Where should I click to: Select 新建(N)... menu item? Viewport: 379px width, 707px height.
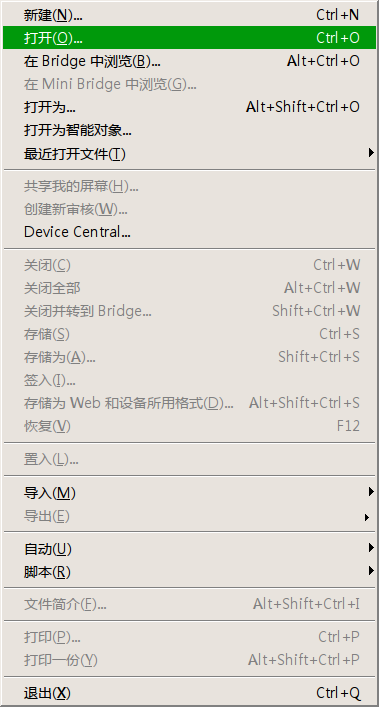[x=189, y=15]
